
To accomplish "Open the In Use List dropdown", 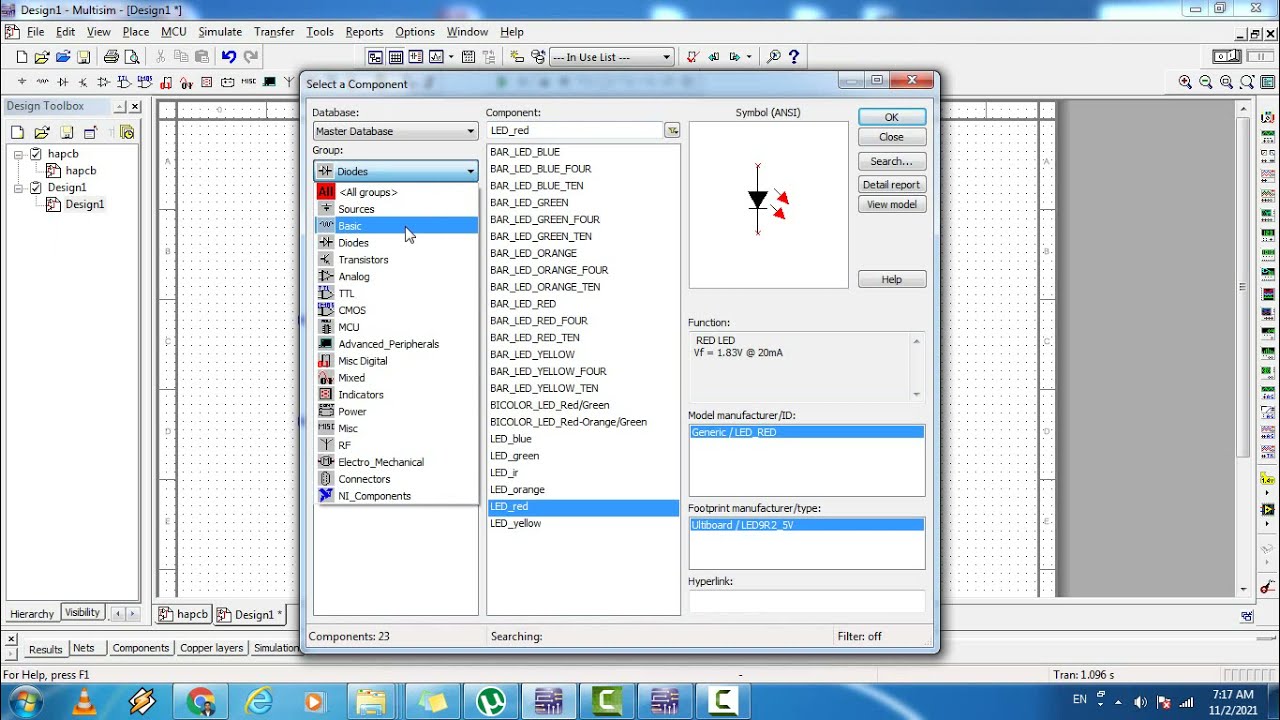I will [x=612, y=57].
